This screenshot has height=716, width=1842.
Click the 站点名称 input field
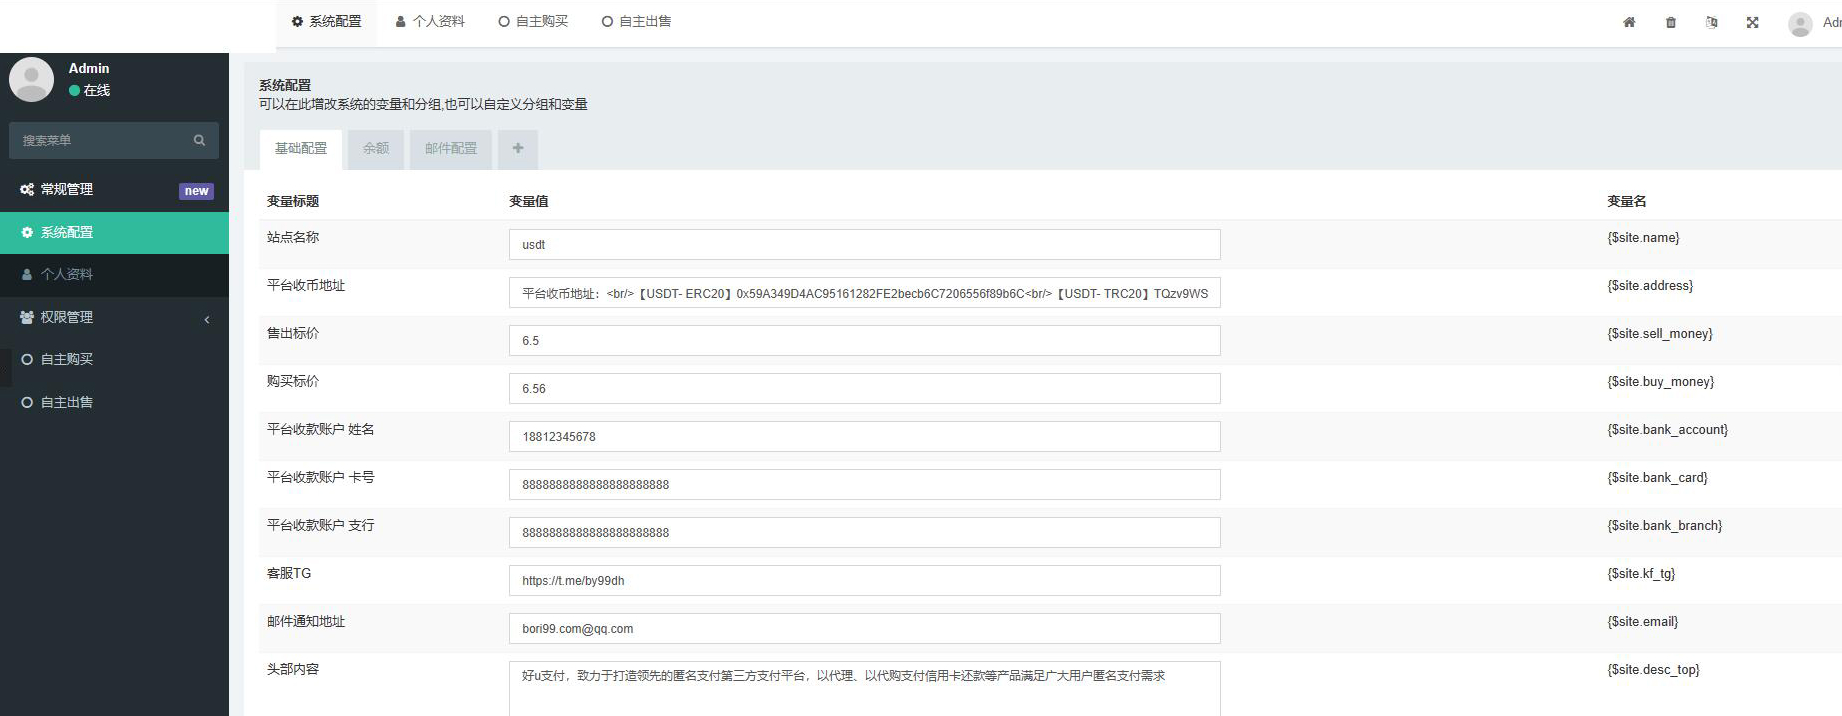[x=864, y=244]
